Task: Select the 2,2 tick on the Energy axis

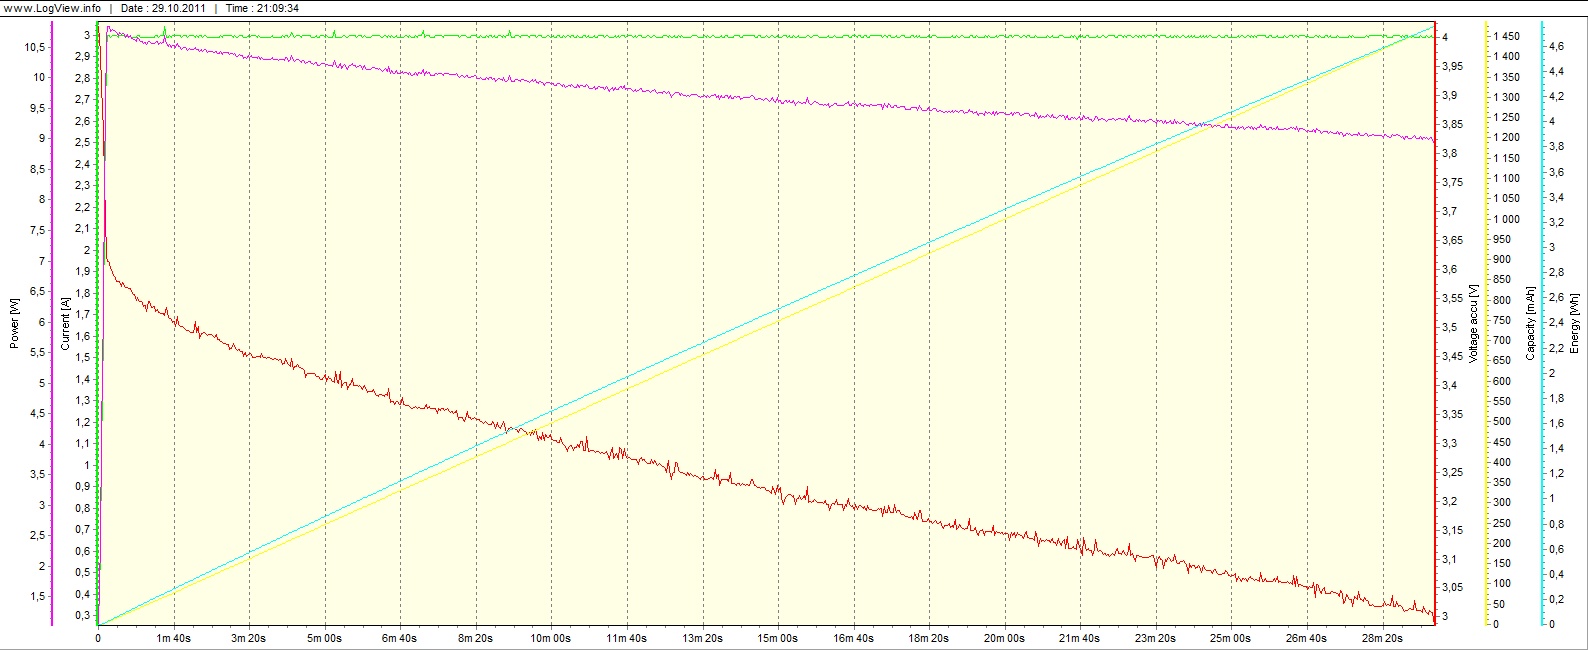Action: coord(1557,348)
